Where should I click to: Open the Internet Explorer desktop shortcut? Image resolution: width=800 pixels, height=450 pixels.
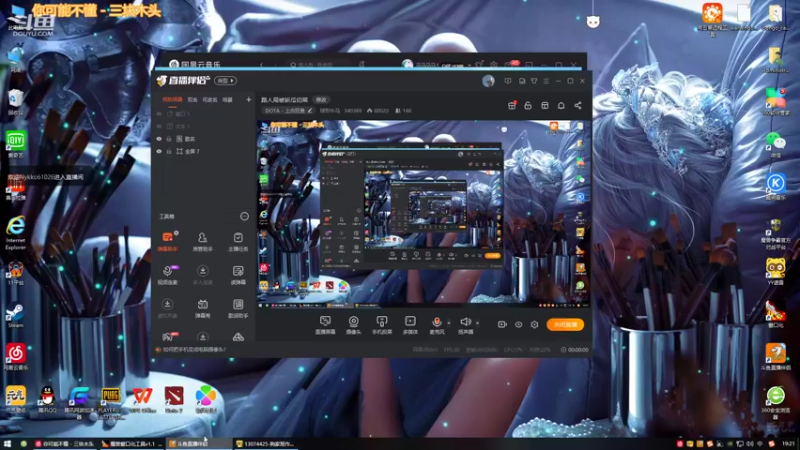16,232
